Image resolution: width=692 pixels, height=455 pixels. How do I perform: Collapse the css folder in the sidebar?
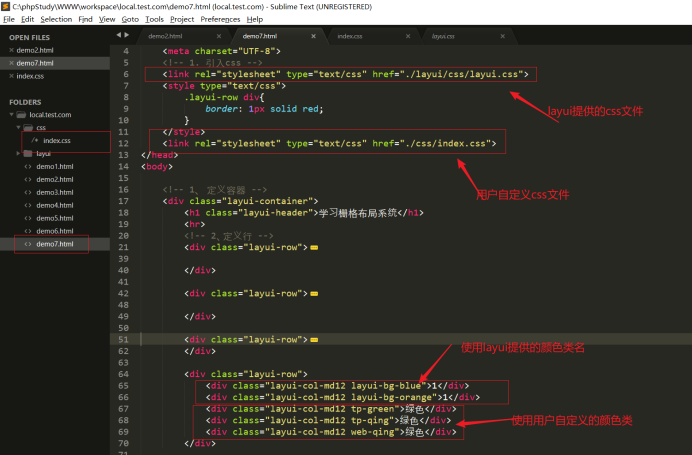[18, 128]
